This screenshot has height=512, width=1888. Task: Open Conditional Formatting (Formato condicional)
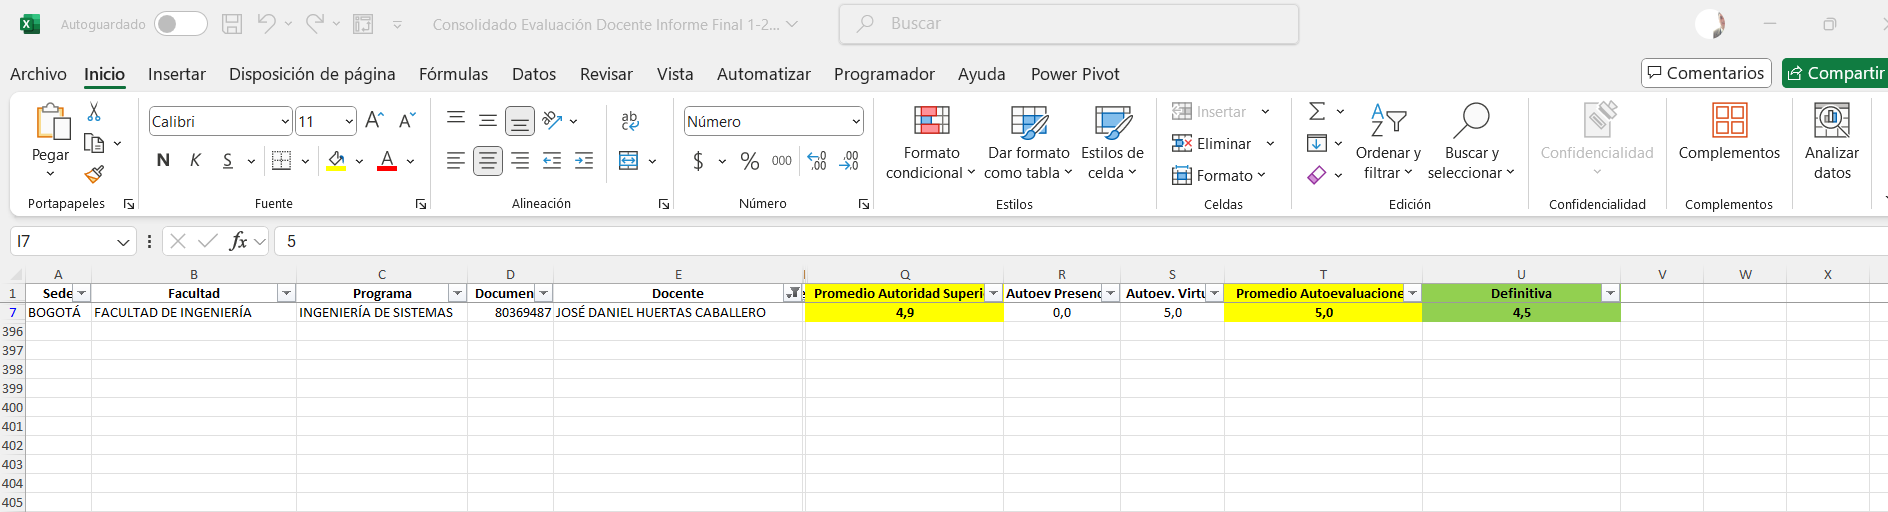[930, 144]
